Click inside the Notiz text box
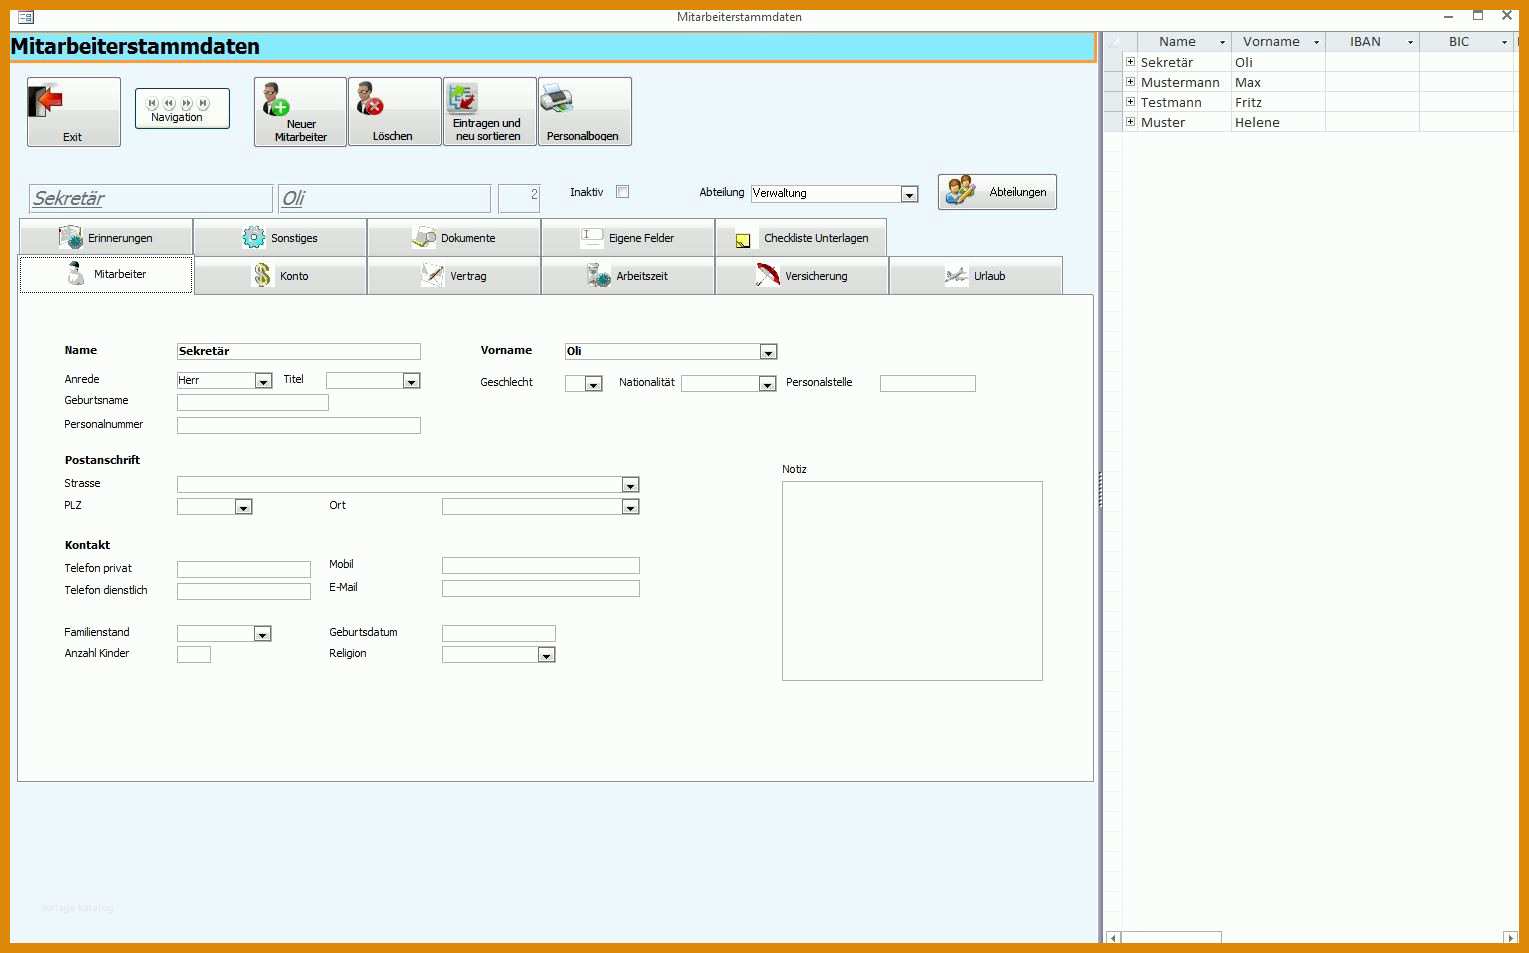Screen dimensions: 1529x953 (x=912, y=581)
